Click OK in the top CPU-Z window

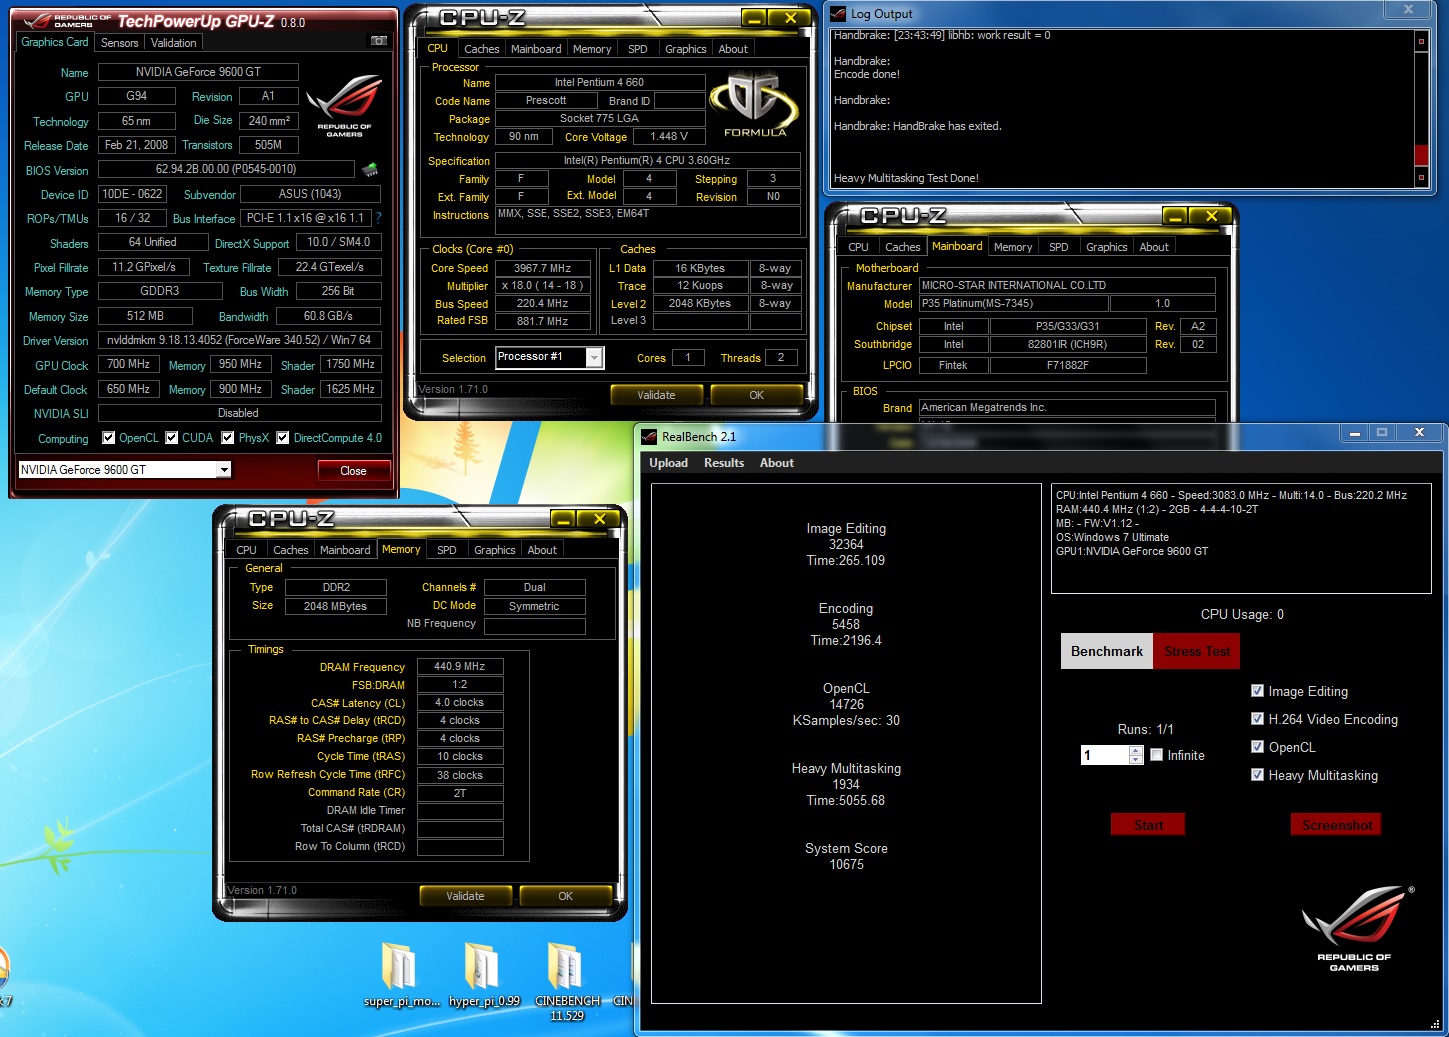[756, 395]
